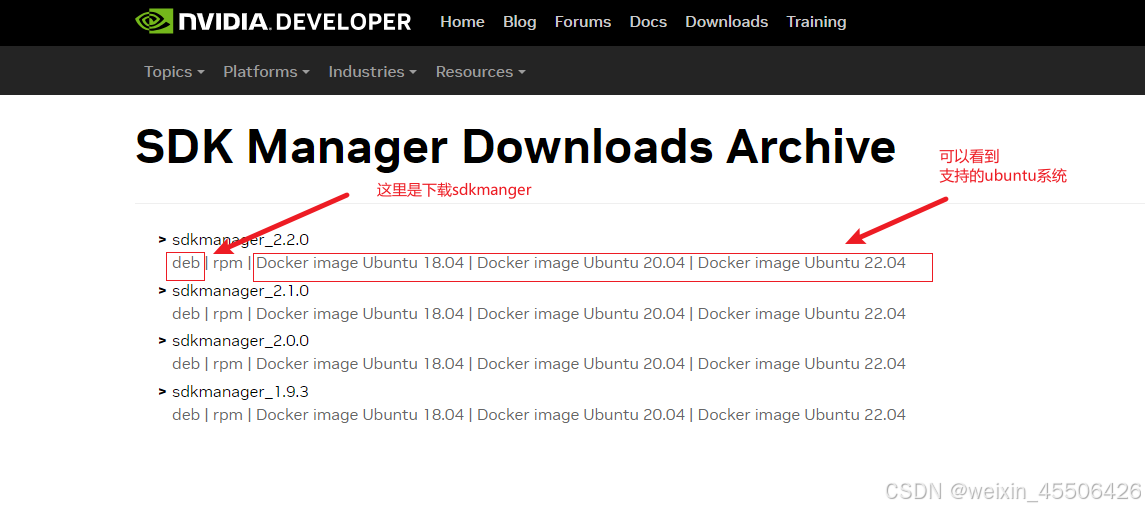The height and width of the screenshot is (511, 1145).
Task: Download deb for sdkmanager_2.0.0
Action: pos(185,364)
